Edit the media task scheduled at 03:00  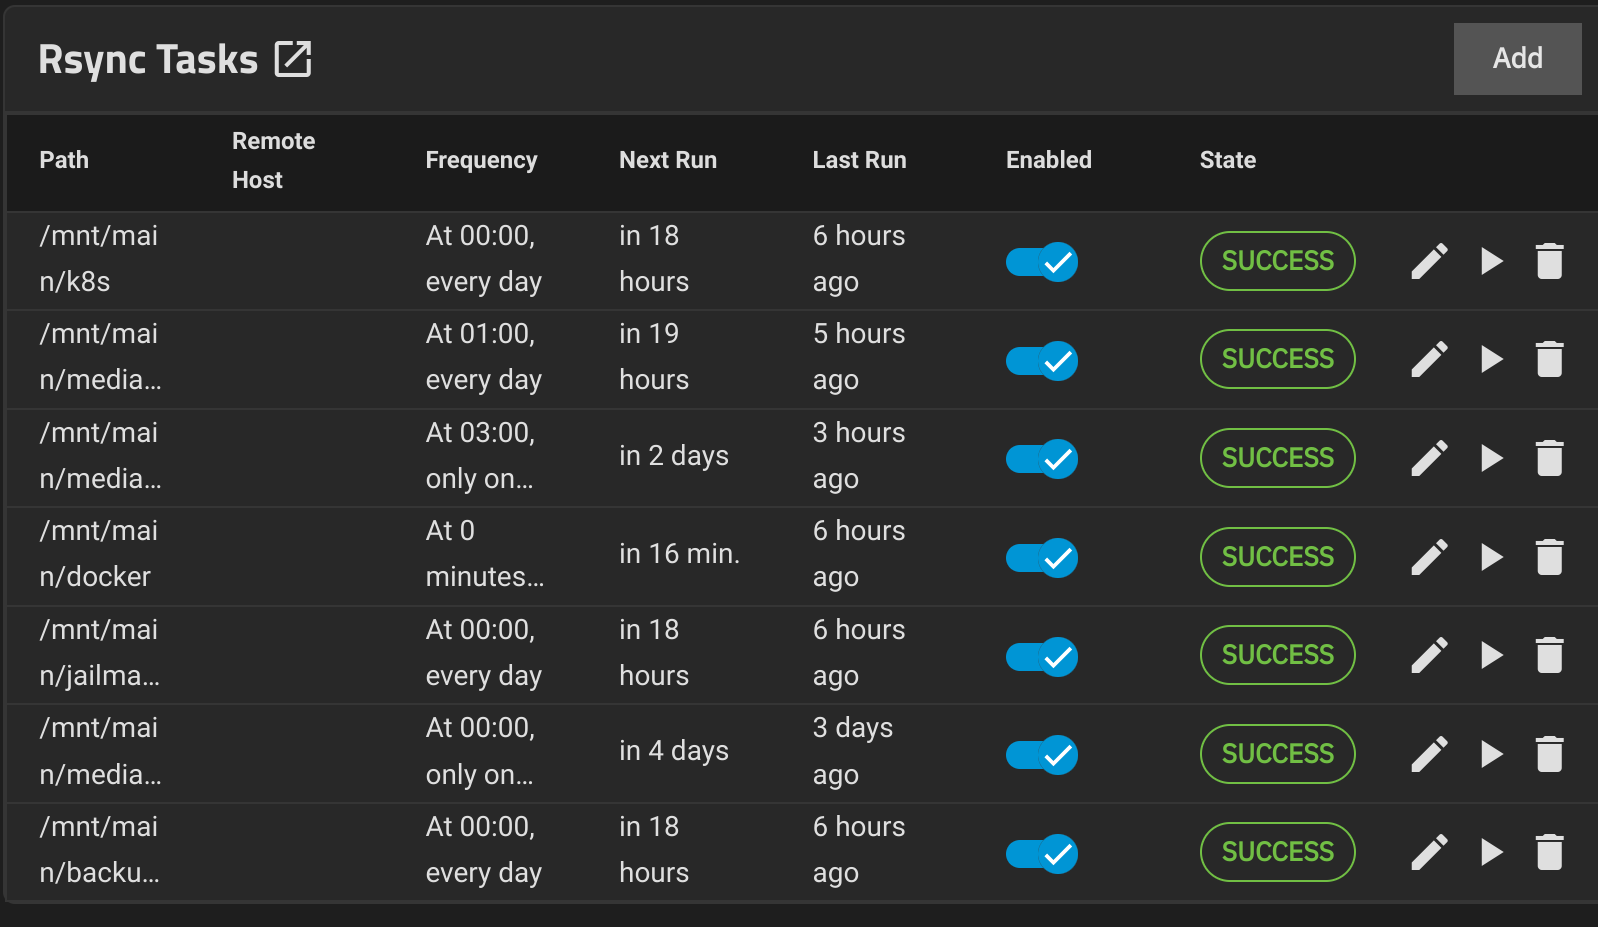pos(1429,458)
